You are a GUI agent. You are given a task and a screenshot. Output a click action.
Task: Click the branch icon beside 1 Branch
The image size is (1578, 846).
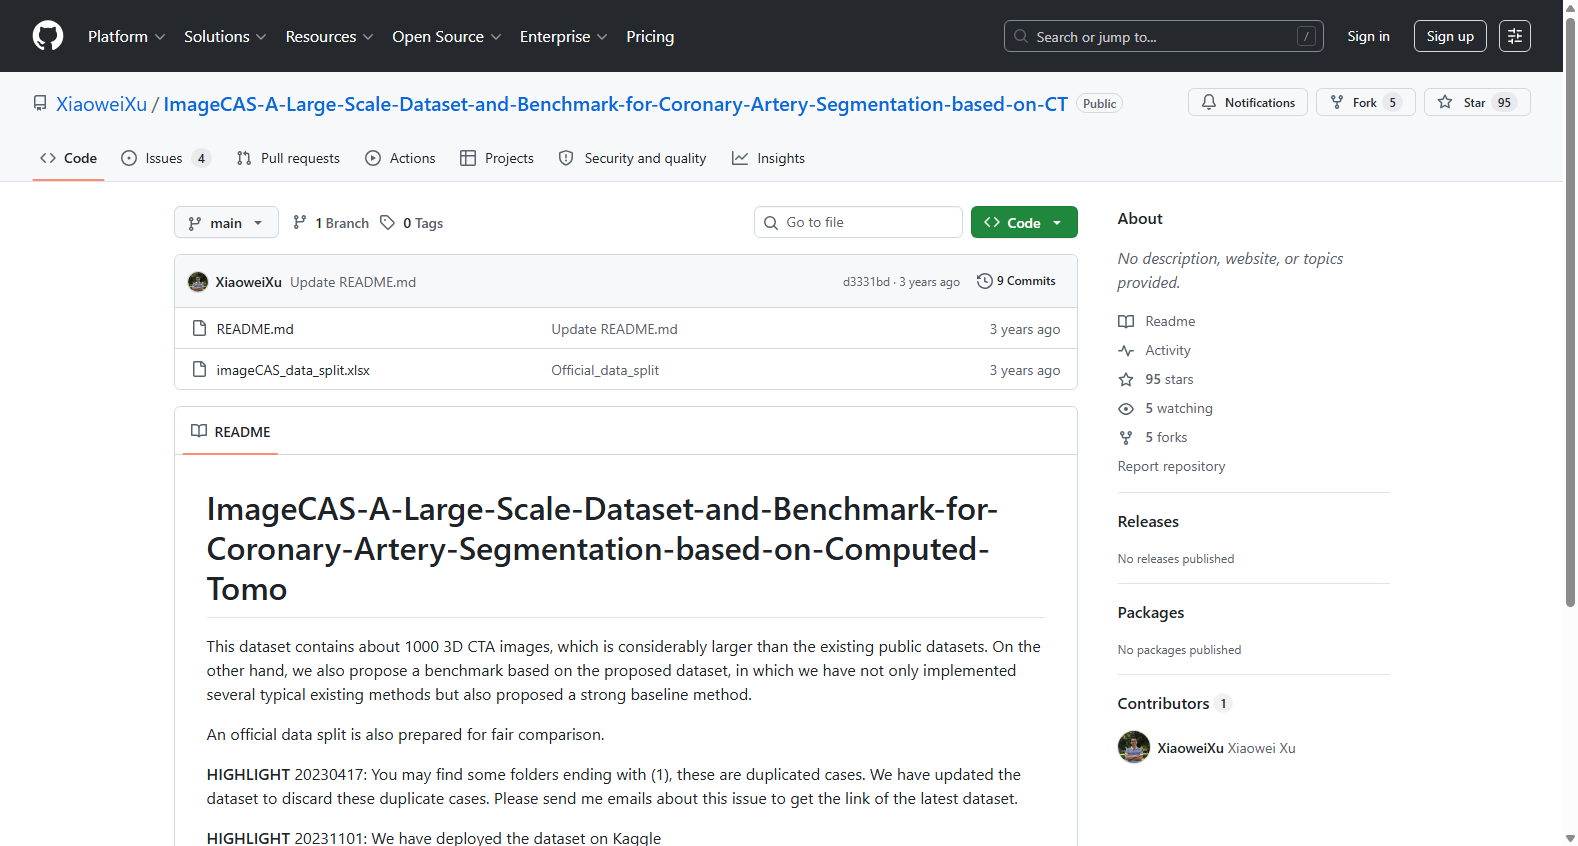300,223
